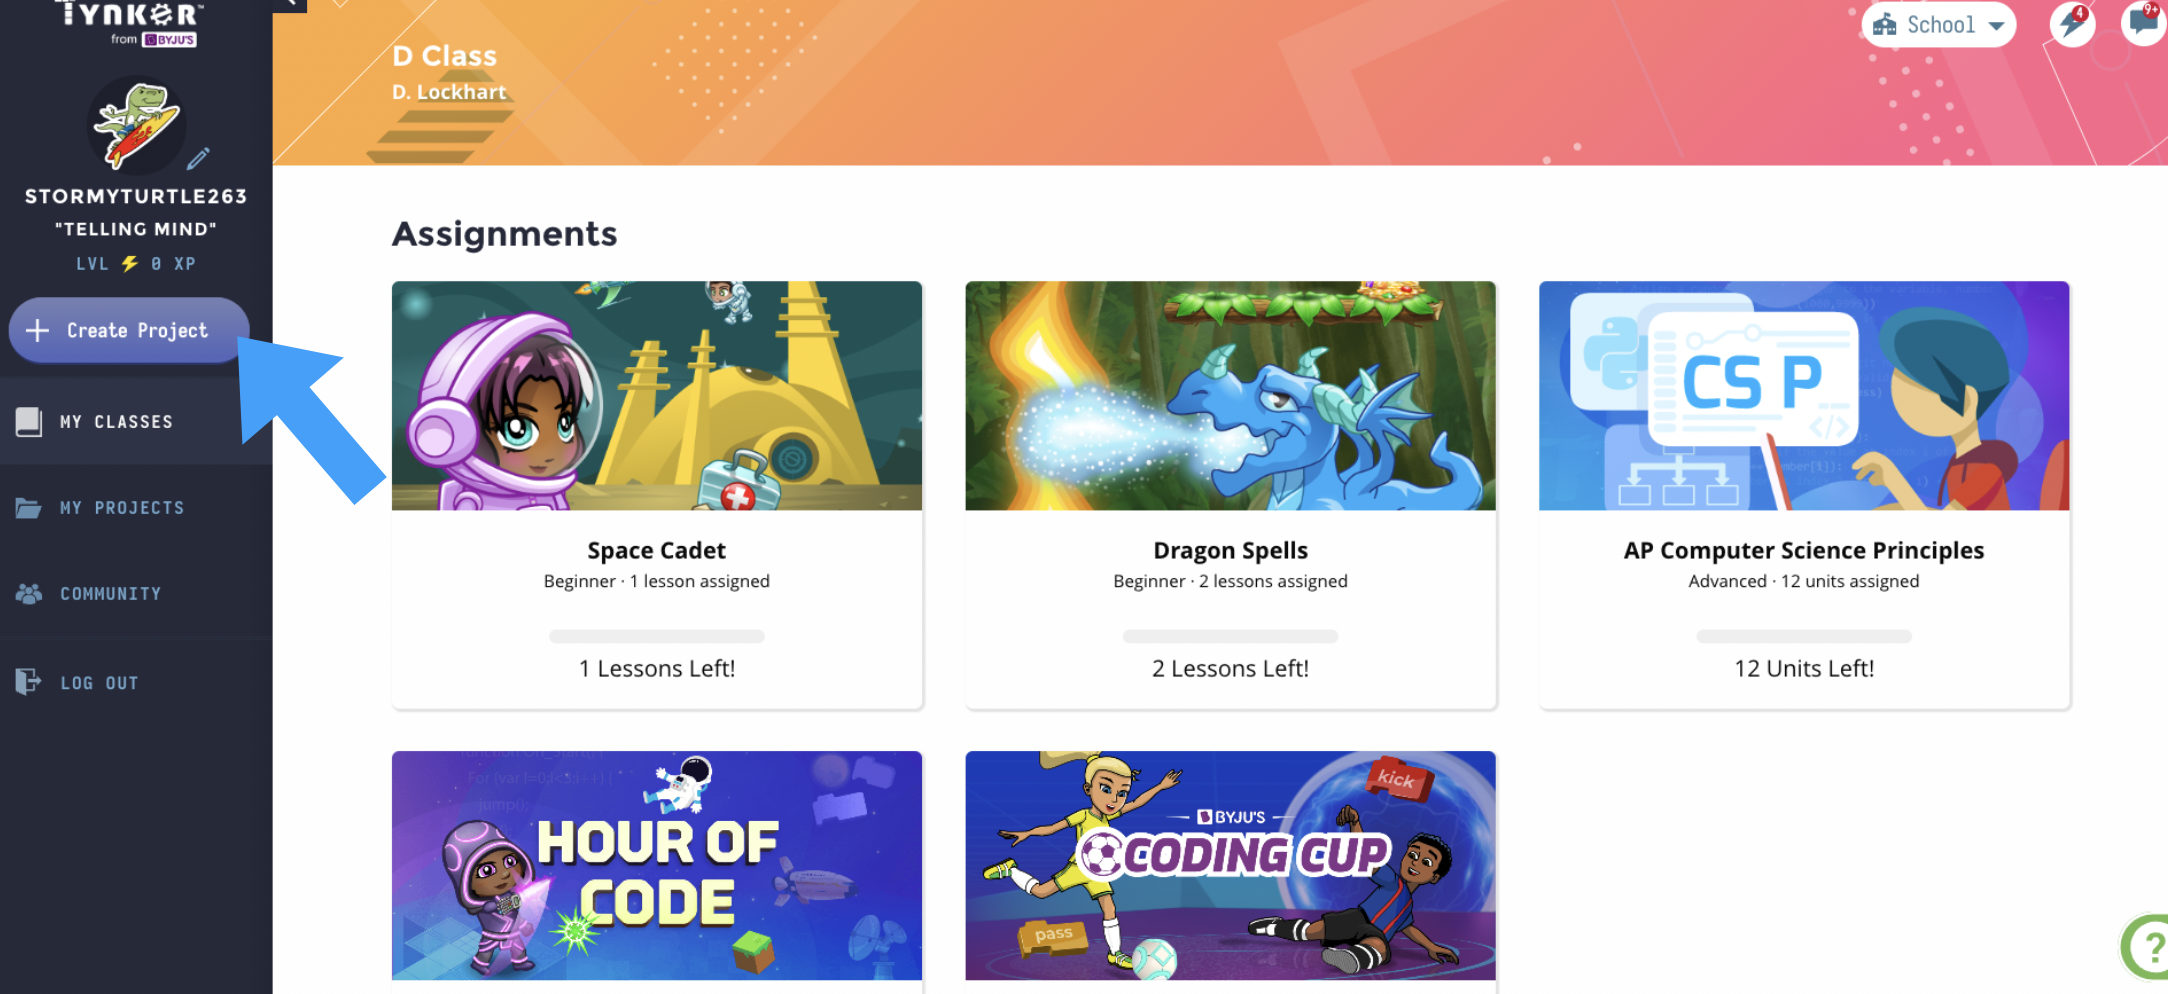Click the My Classes book icon
The image size is (2168, 994).
[x=29, y=422]
